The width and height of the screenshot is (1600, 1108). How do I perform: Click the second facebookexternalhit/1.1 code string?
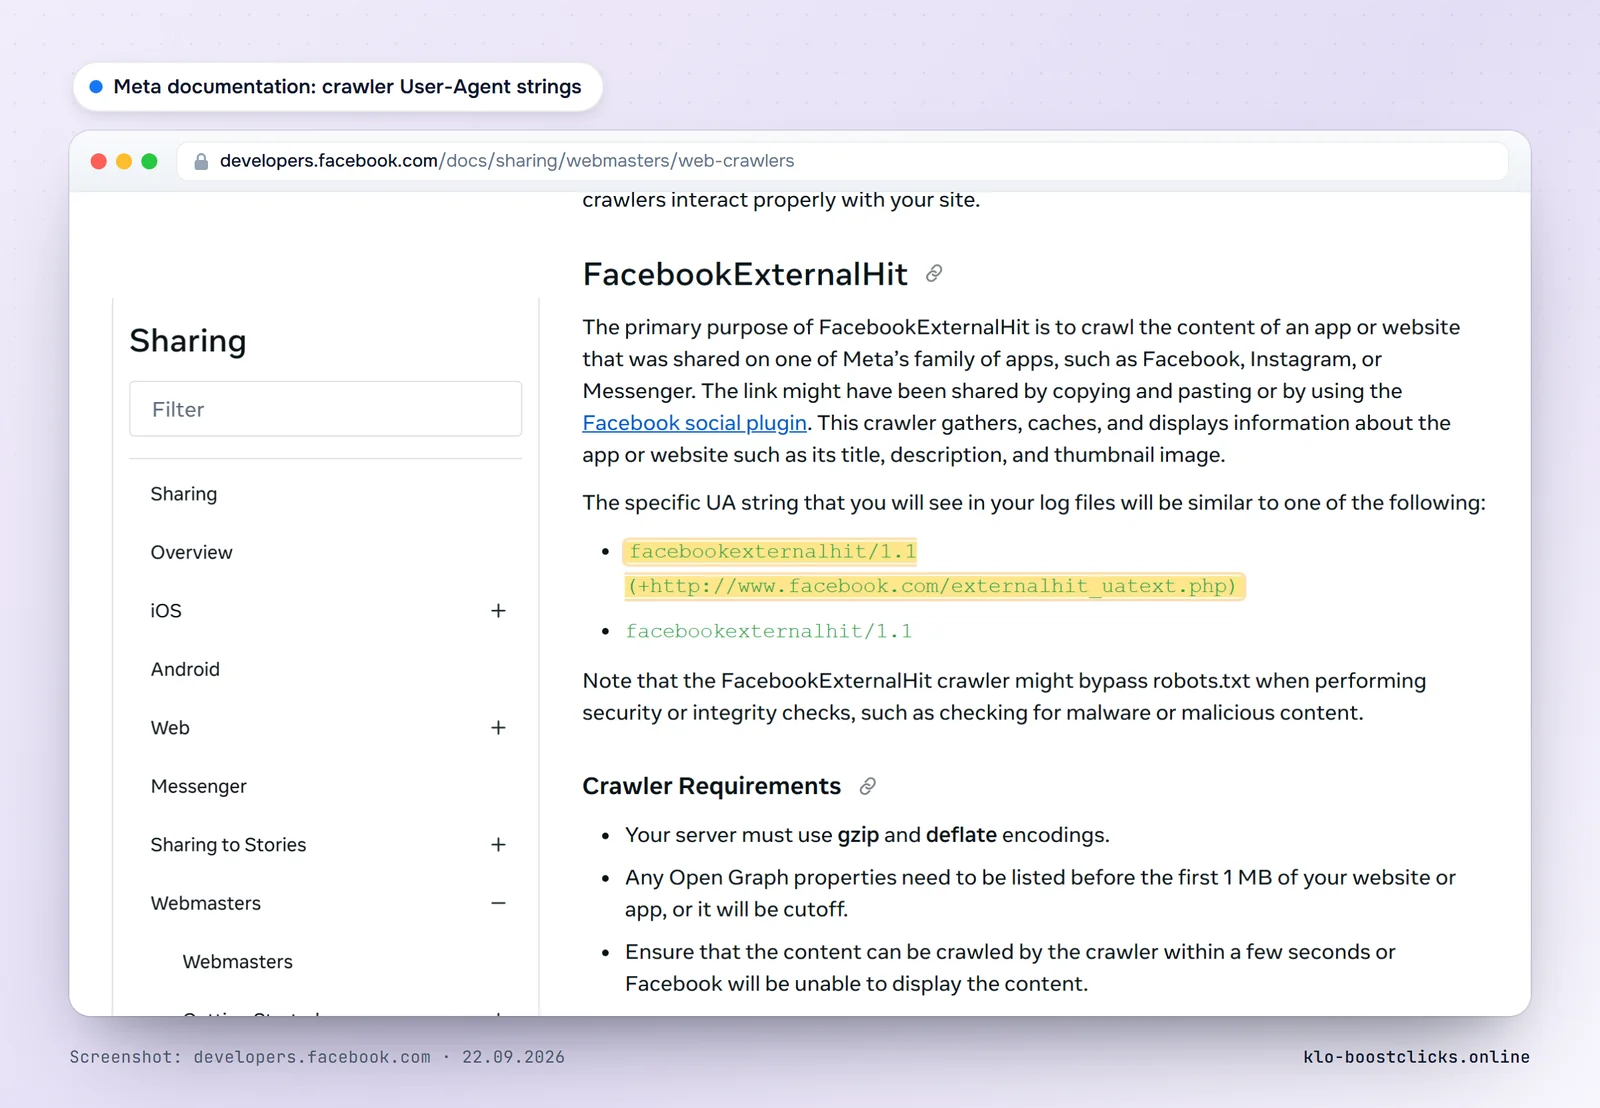click(768, 631)
